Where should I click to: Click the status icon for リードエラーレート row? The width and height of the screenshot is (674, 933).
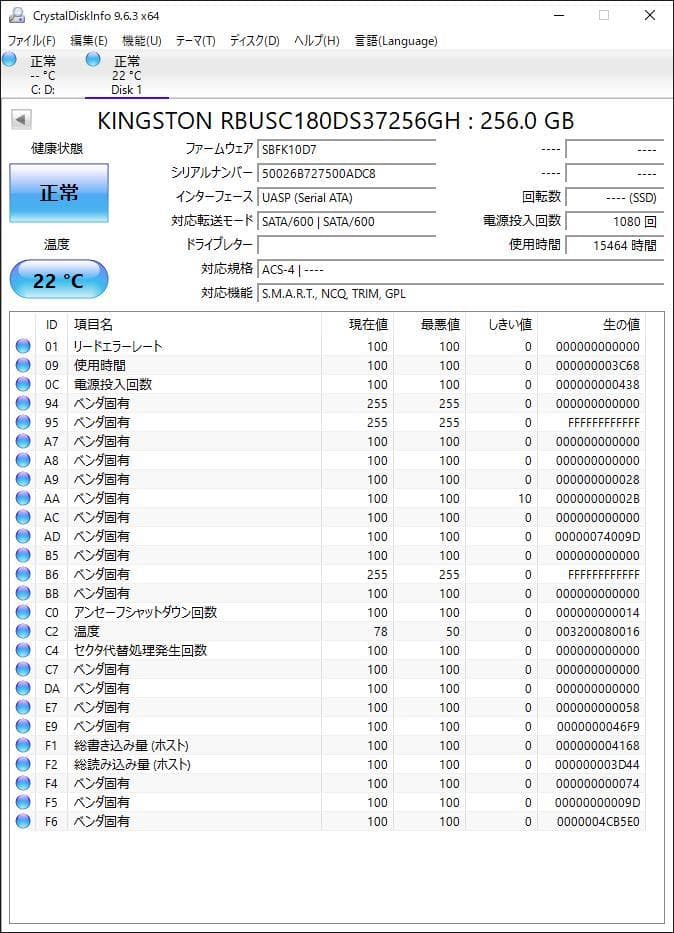click(23, 347)
